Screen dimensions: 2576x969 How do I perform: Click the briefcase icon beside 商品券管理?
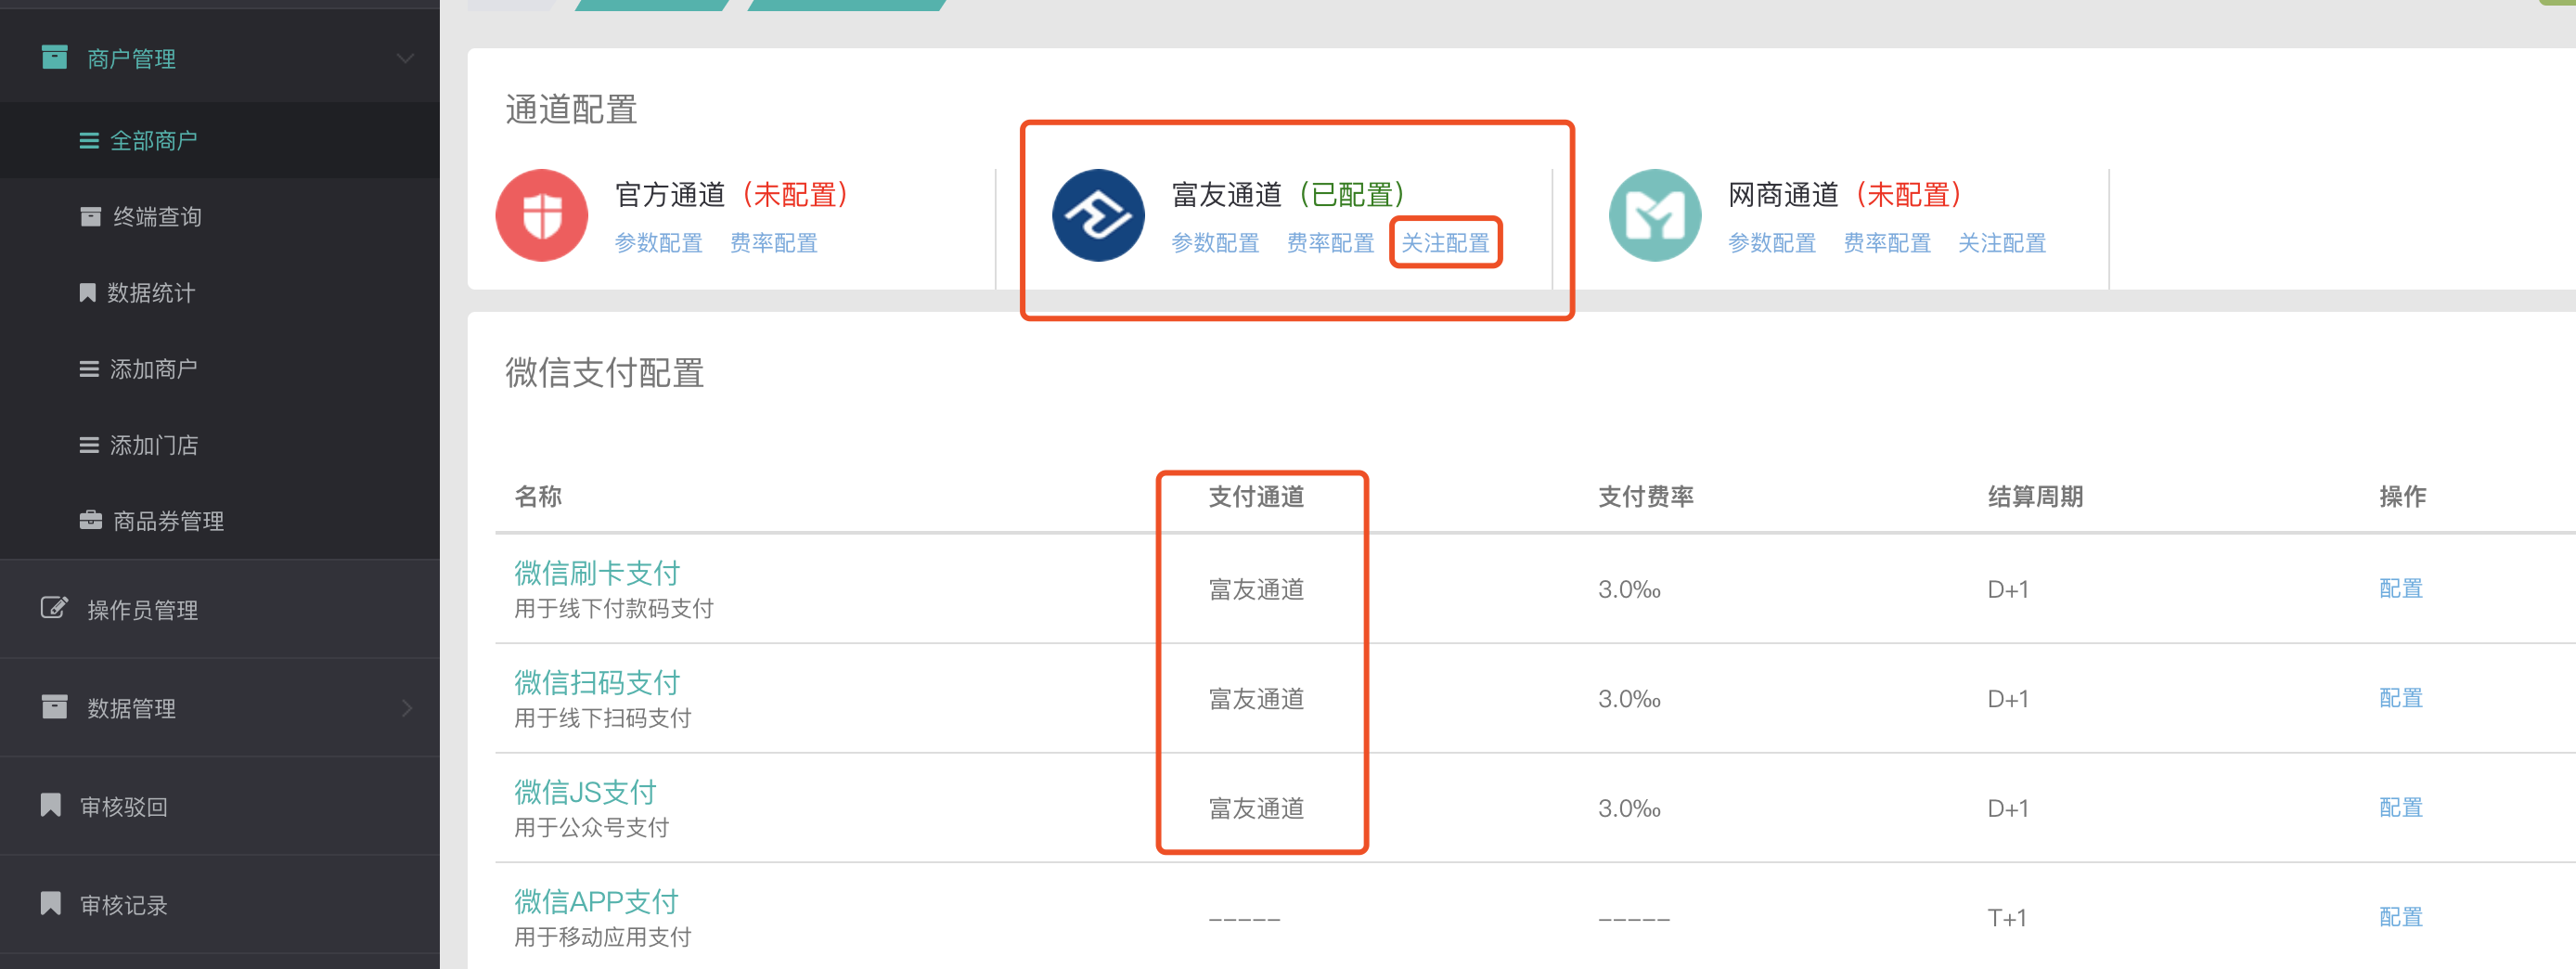[x=90, y=520]
